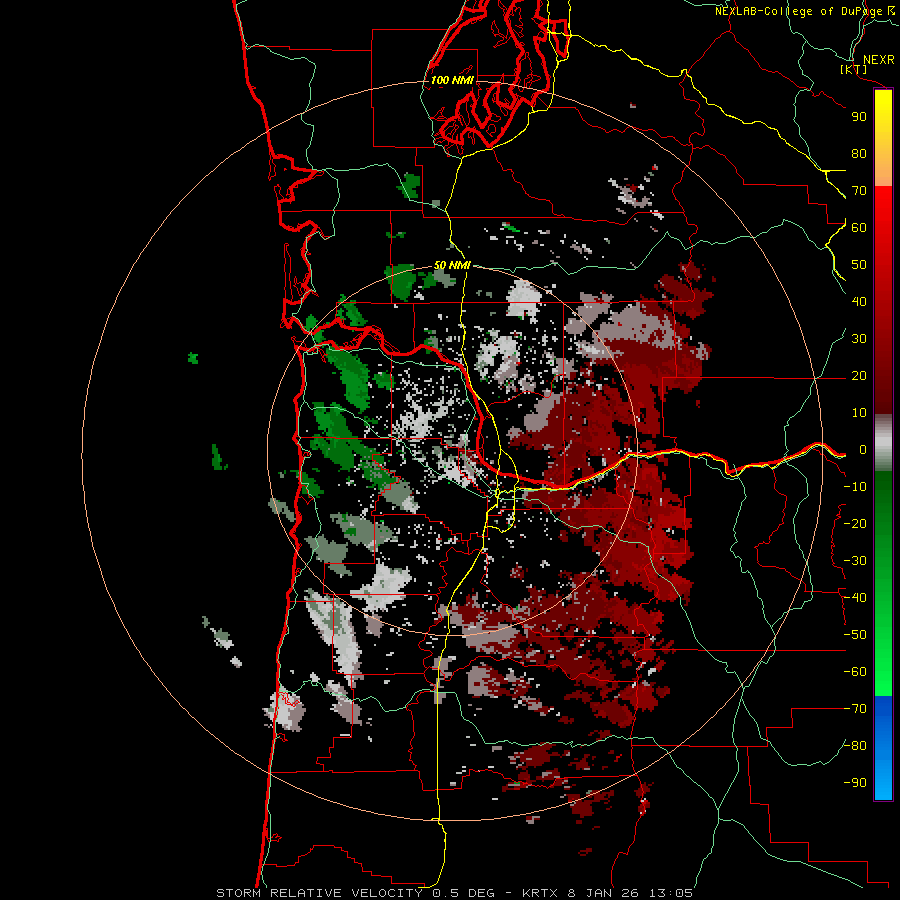The height and width of the screenshot is (900, 900).
Task: Click the 90 value on the velocity scale
Action: click(859, 117)
